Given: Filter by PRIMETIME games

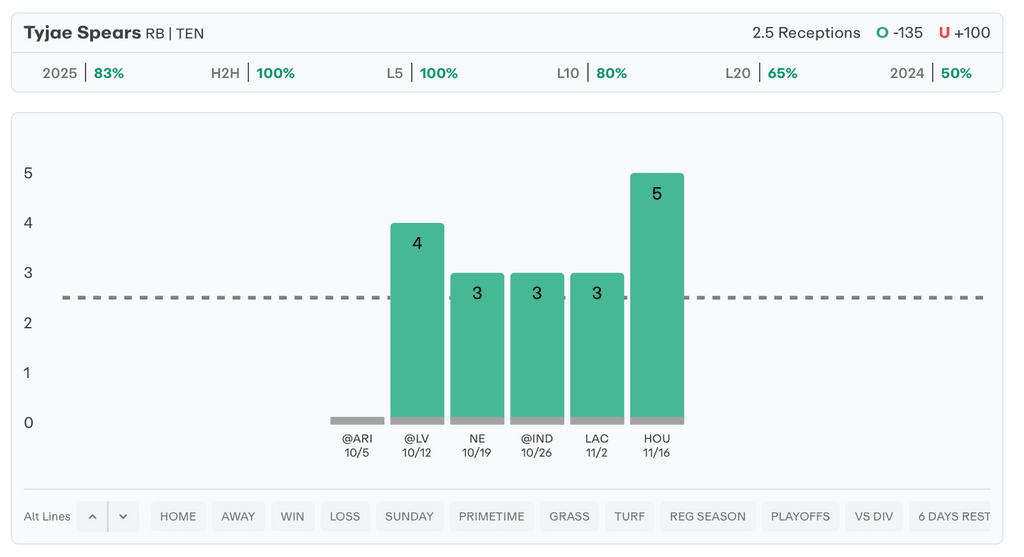Looking at the screenshot, I should pyautogui.click(x=491, y=516).
